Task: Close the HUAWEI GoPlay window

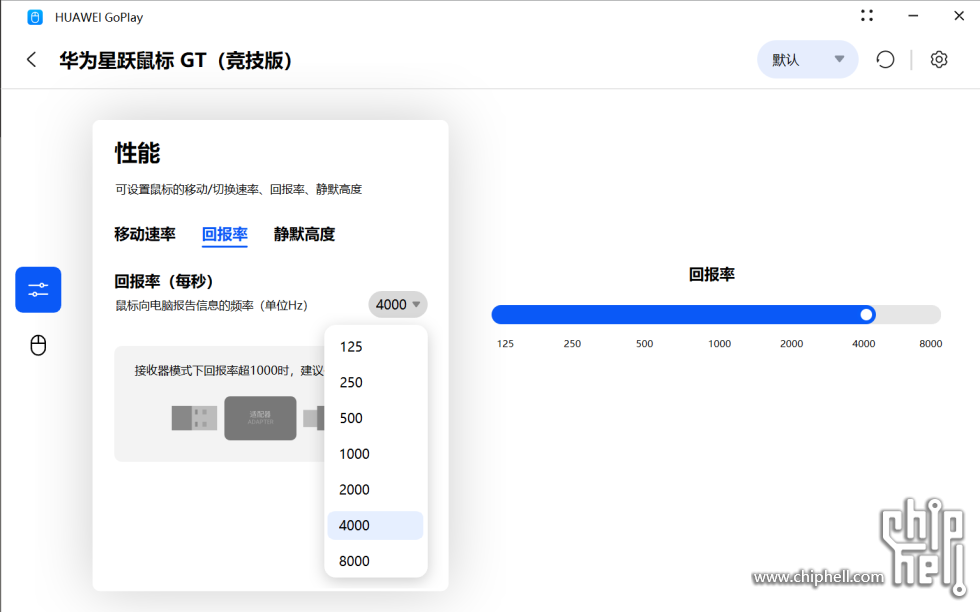Action: [x=959, y=16]
